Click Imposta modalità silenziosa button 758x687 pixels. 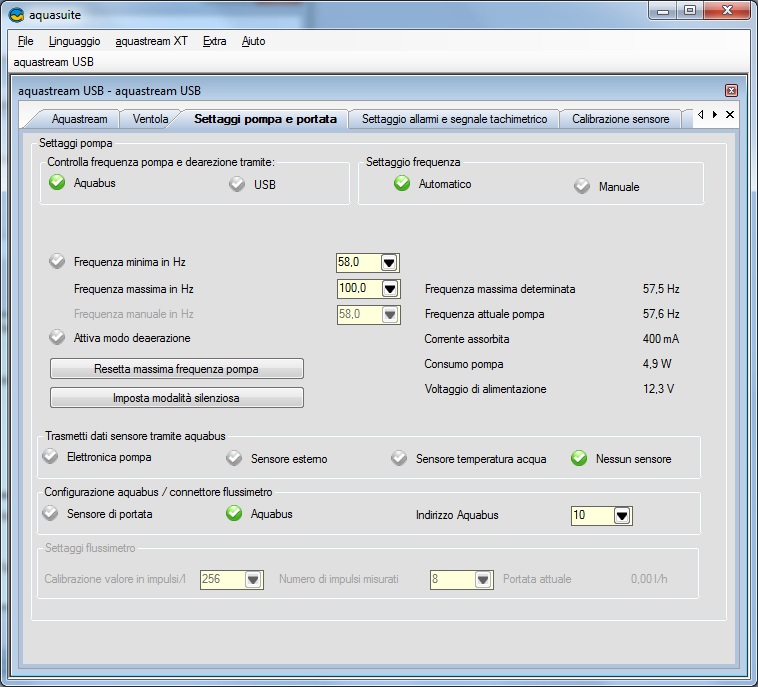[176, 397]
